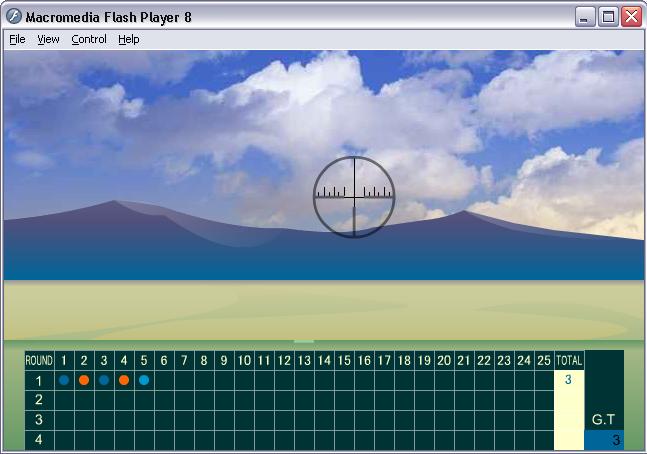Viewport: 647px width, 454px height.
Task: Click the blue dot under shot 1
Action: click(64, 380)
